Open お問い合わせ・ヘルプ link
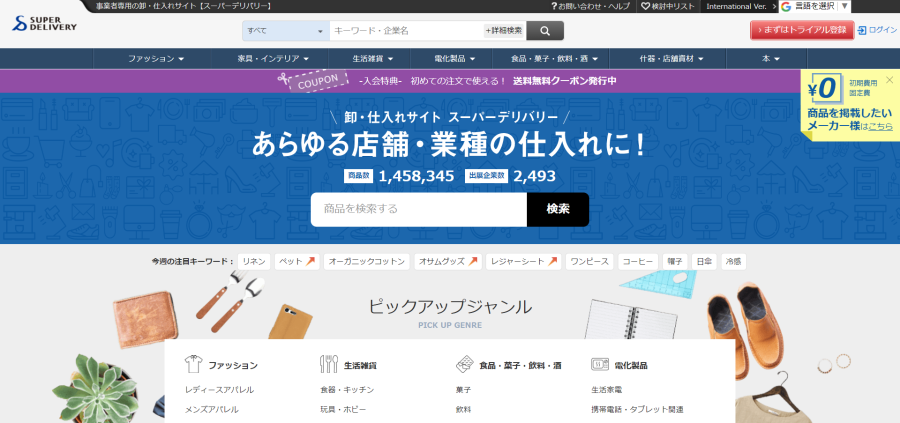900x423 pixels. 591,6
